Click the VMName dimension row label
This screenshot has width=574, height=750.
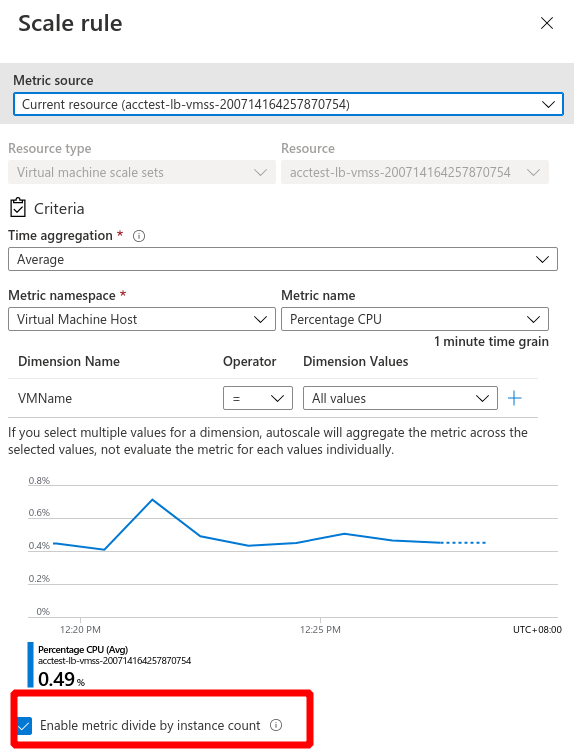[x=45, y=398]
